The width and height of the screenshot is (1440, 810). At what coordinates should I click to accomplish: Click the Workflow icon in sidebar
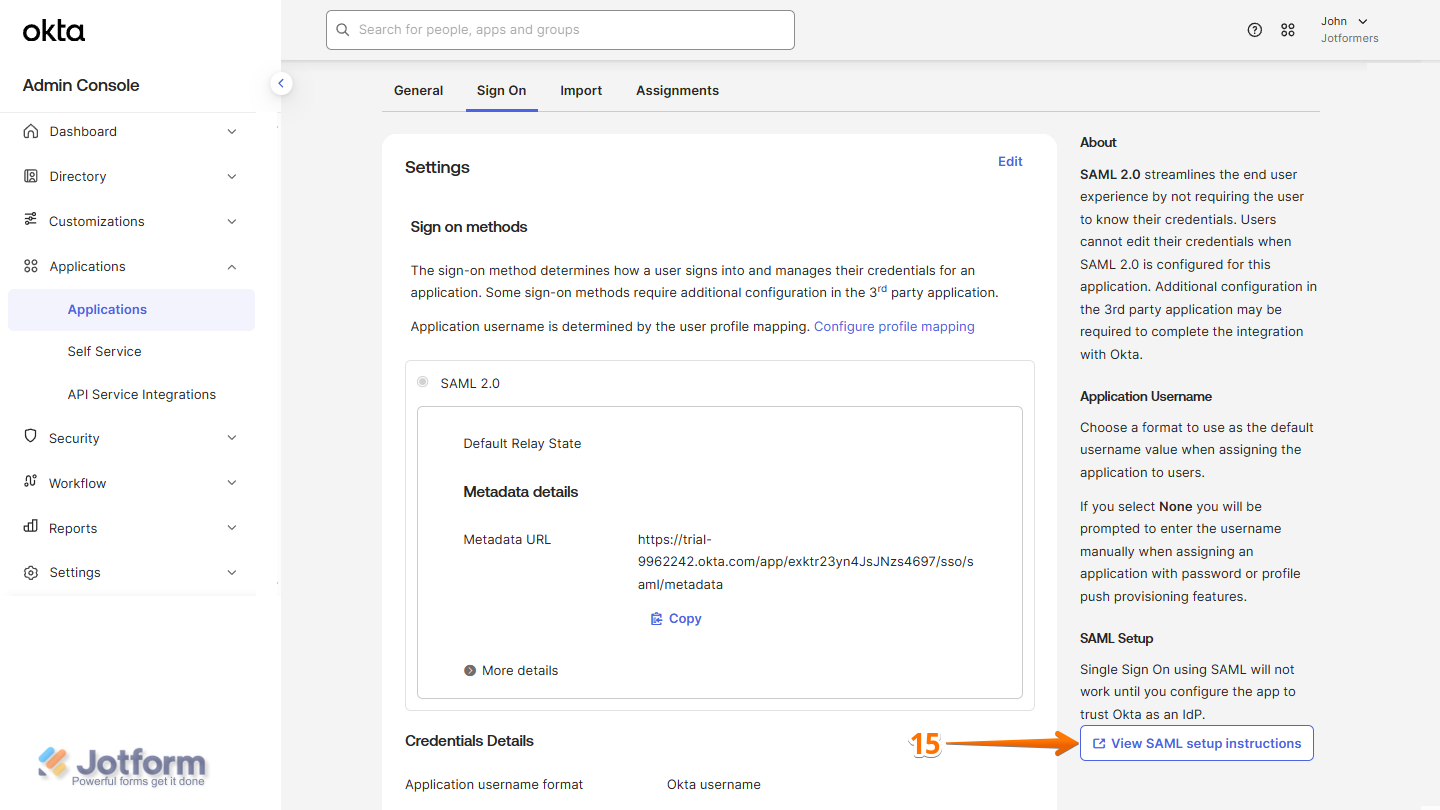31,483
